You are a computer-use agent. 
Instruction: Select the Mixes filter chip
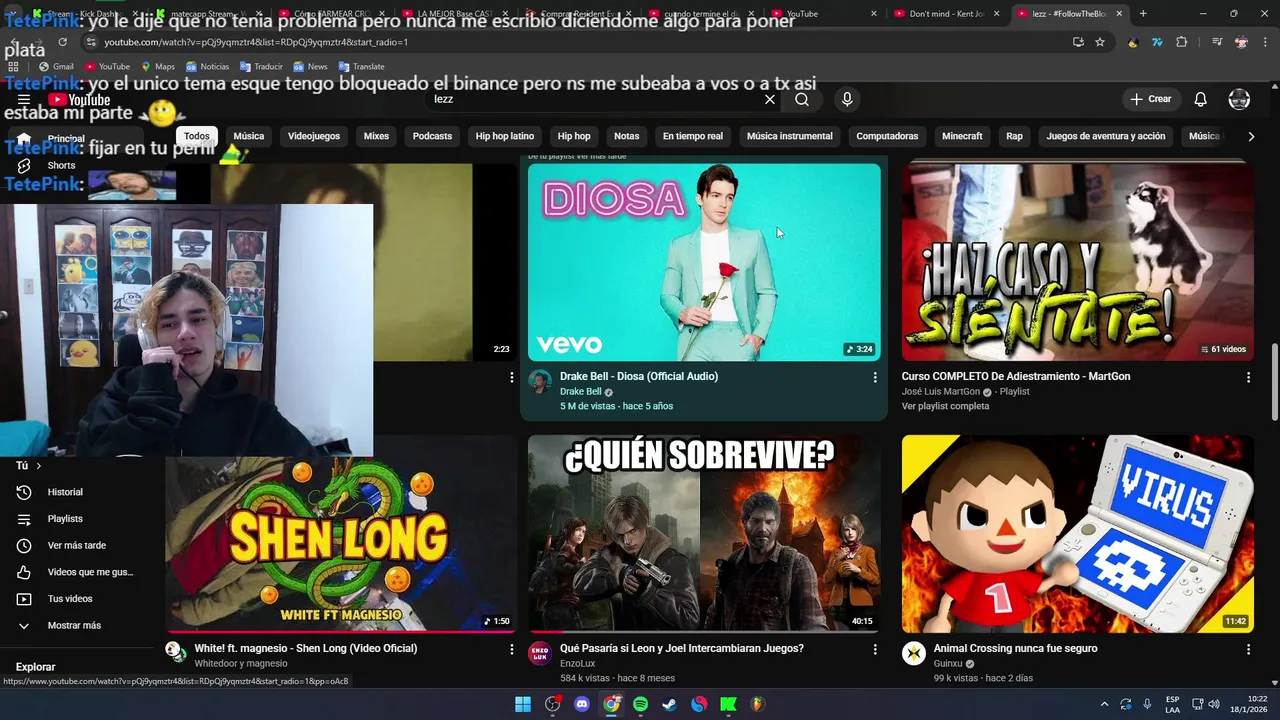pos(376,136)
